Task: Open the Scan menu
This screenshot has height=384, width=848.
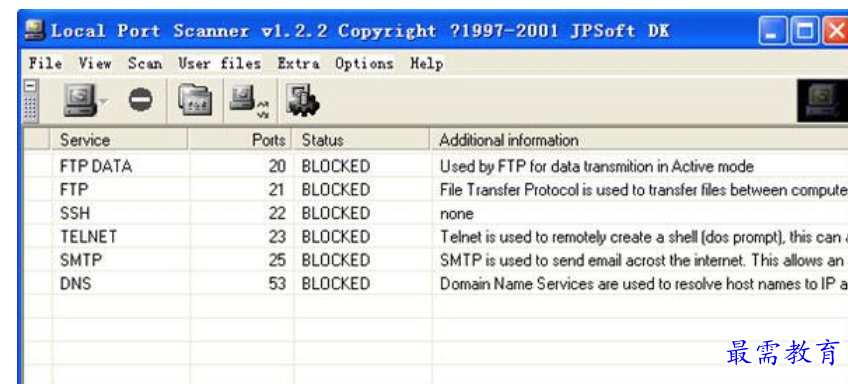Action: pyautogui.click(x=145, y=63)
